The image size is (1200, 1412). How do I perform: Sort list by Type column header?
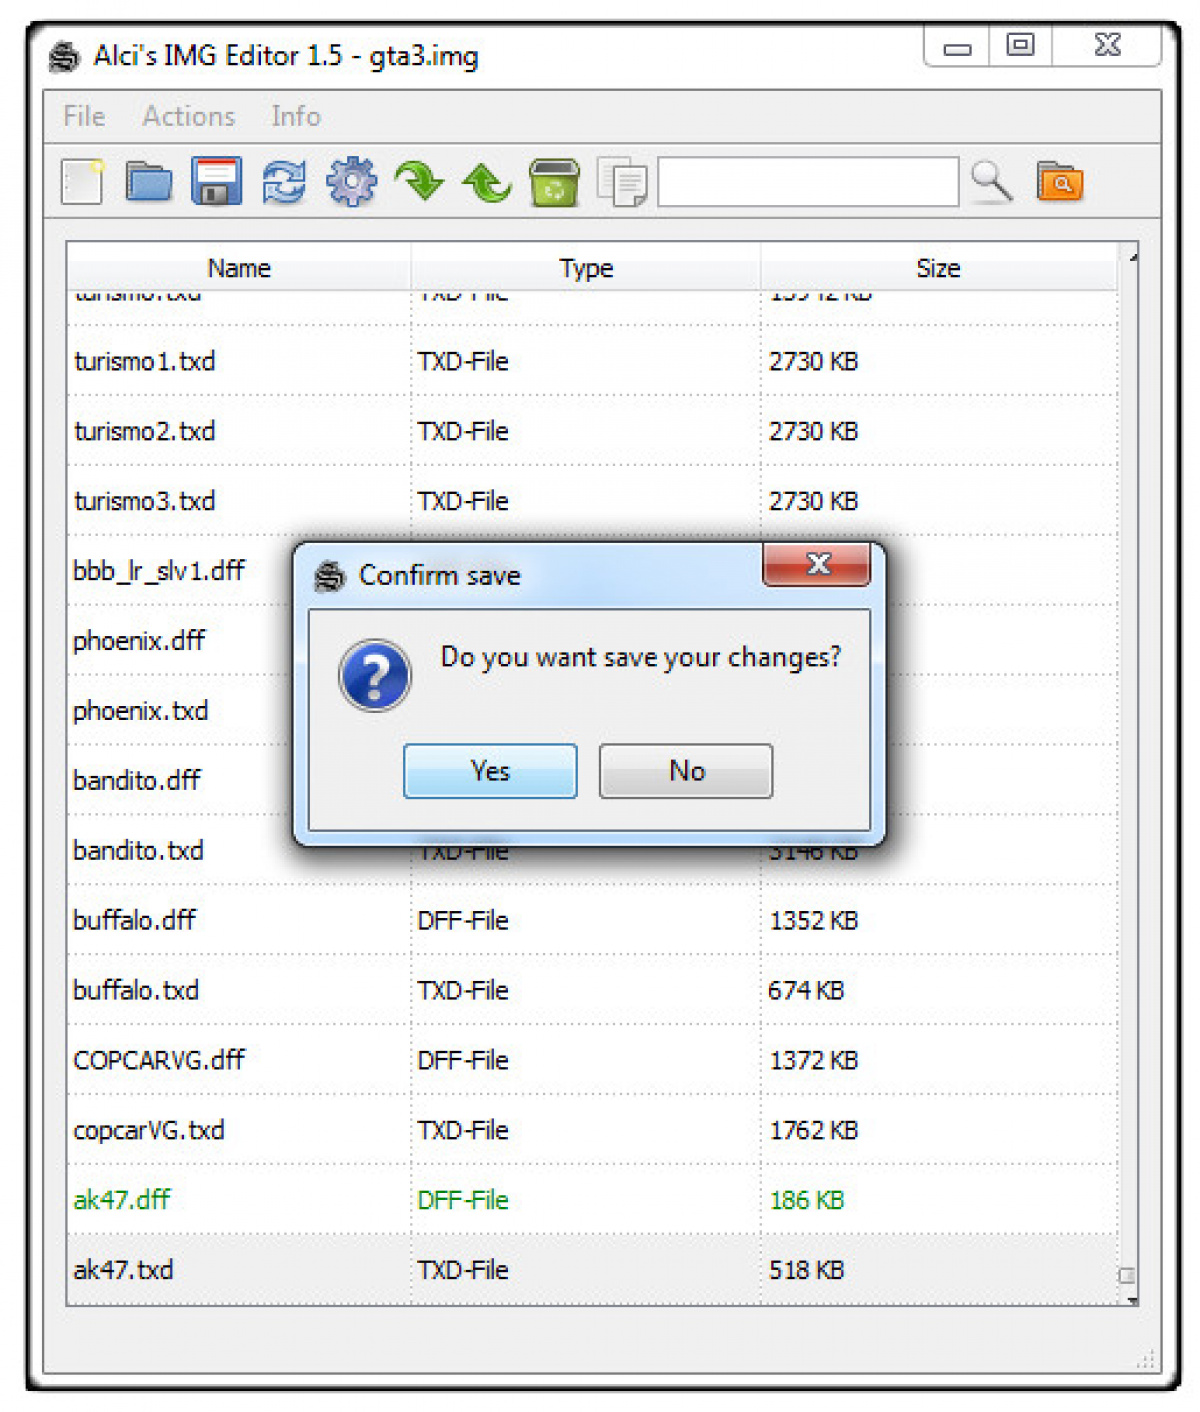tap(586, 267)
